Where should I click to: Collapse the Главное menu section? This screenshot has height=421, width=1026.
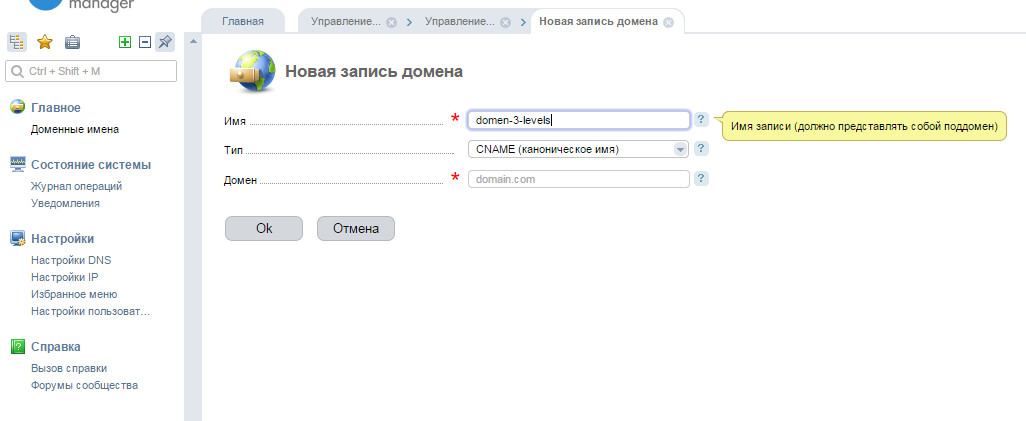(x=56, y=108)
